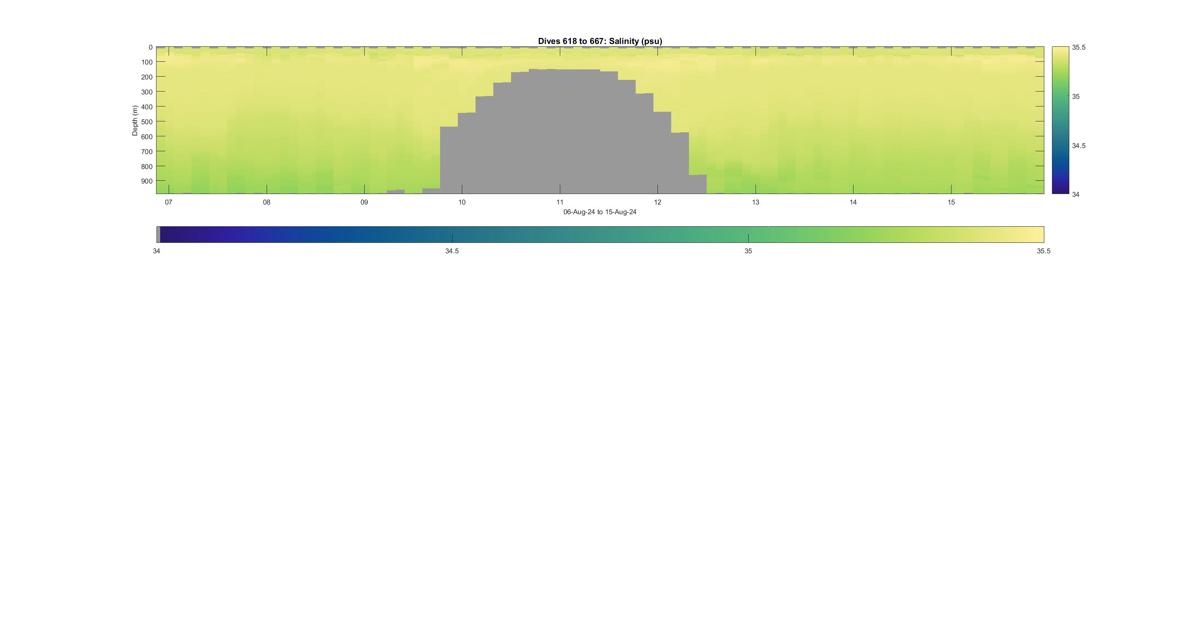Select the depth tick label '300'
Image resolution: width=1200 pixels, height=622 pixels.
(x=146, y=92)
